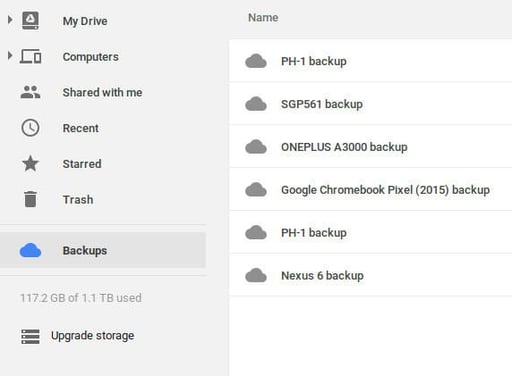
Task: Select the Backups label in the sidebar
Action: coord(85,251)
